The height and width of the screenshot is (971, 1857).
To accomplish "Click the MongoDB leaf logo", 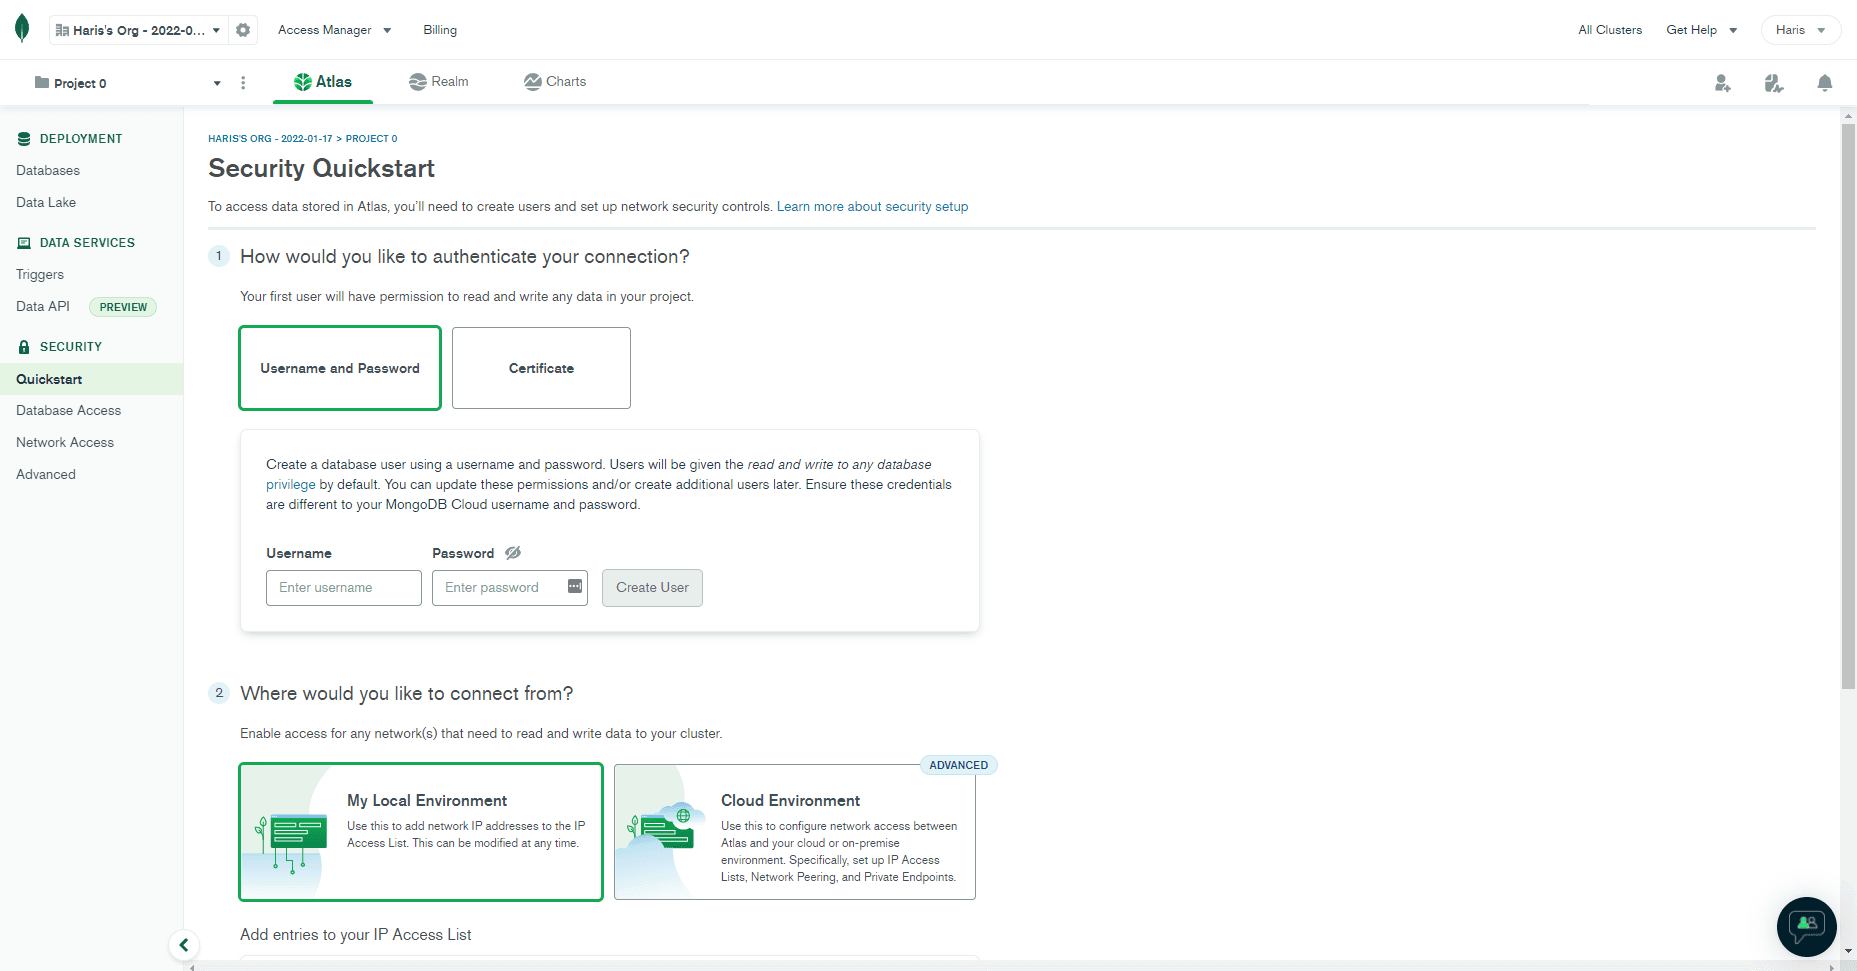I will 22,29.
